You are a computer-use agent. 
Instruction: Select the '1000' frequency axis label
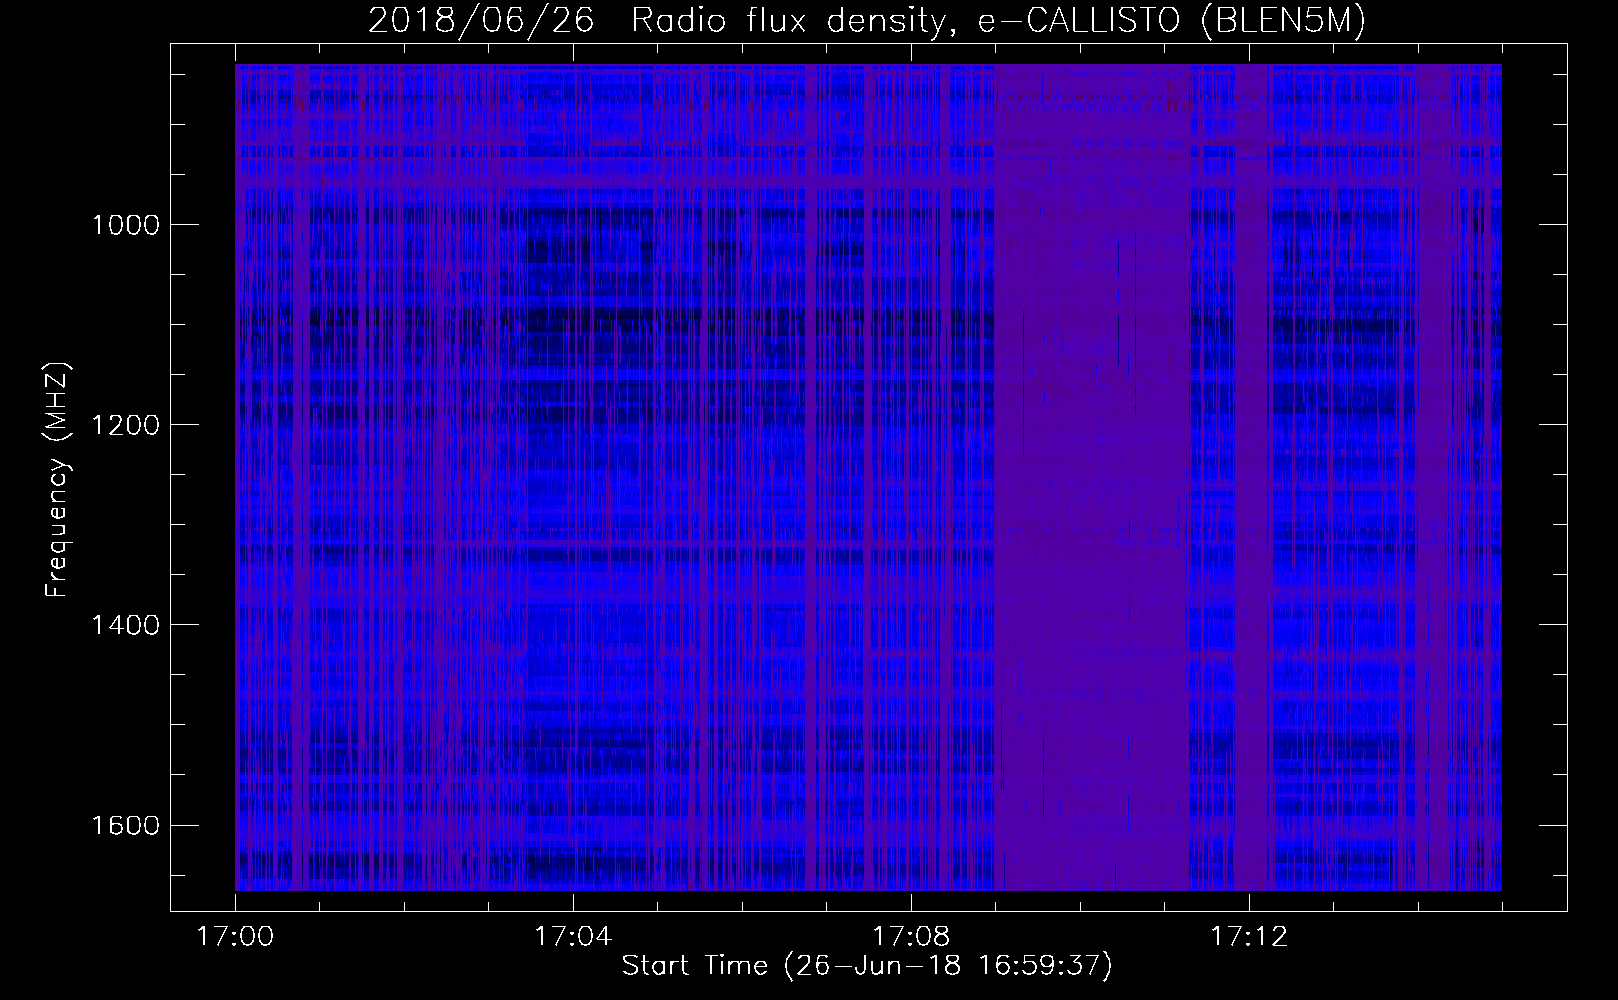125,224
